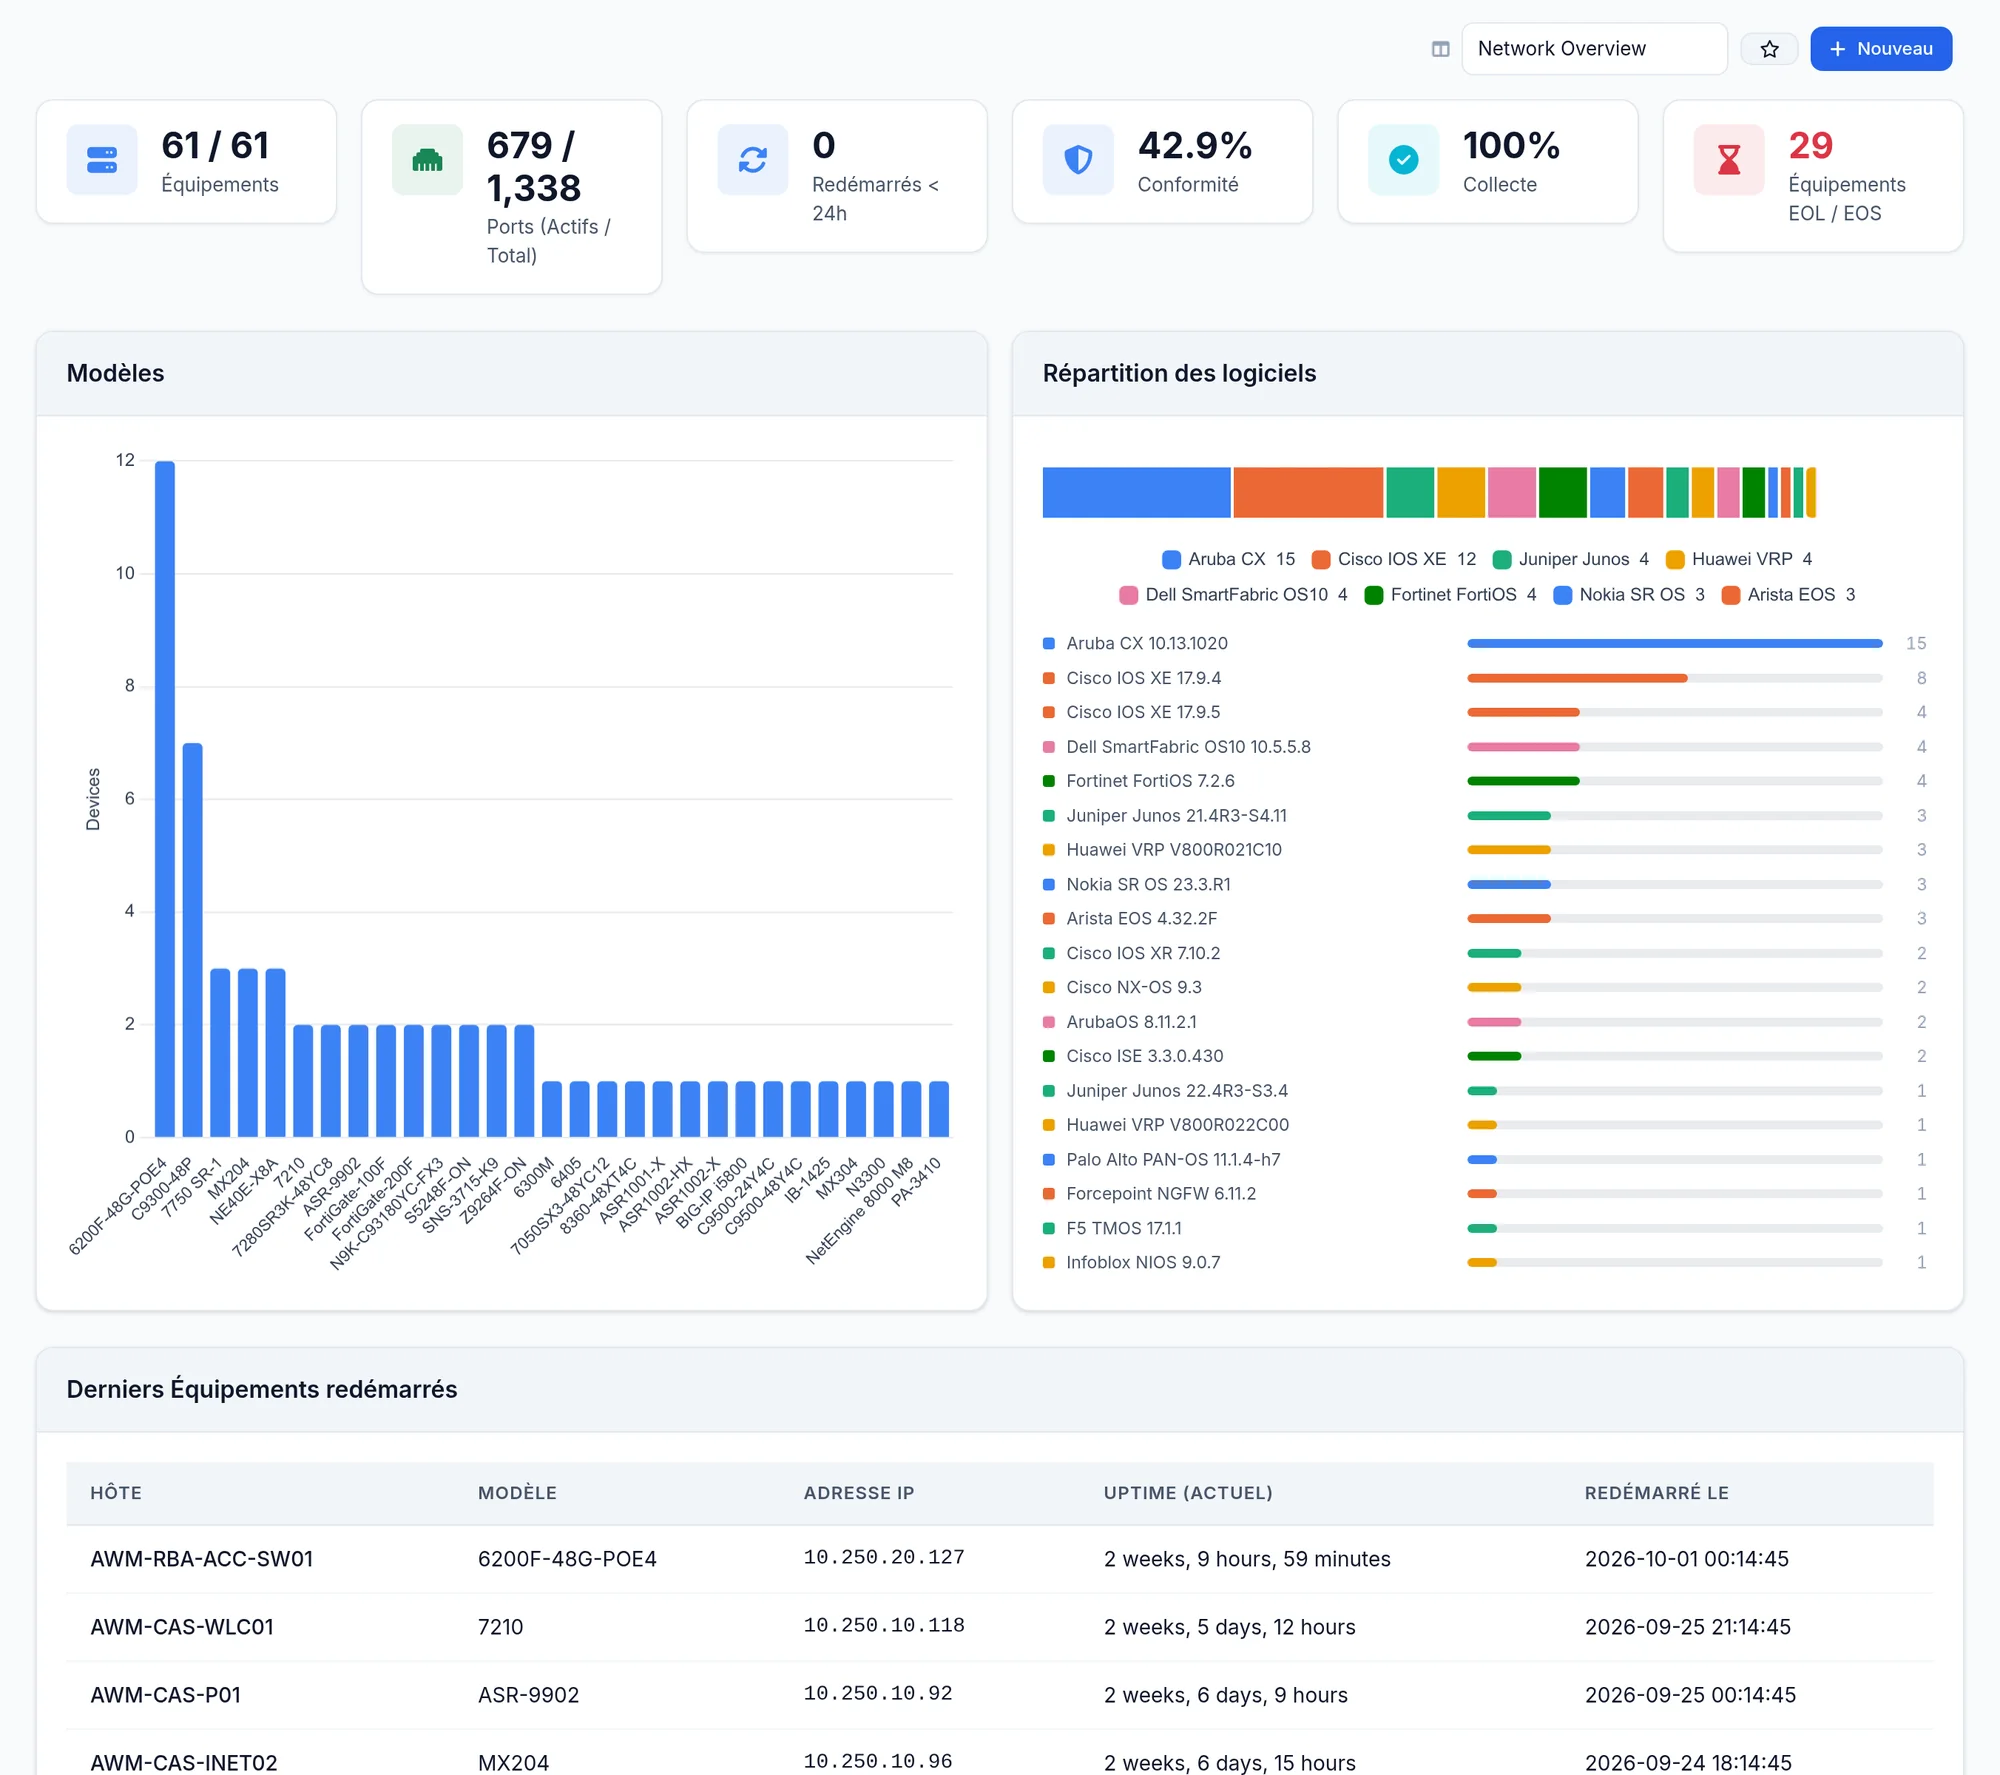Viewport: 2000px width, 1775px height.
Task: Click Fortinet FortiOS 7.2.6 progress bar
Action: [x=1674, y=781]
